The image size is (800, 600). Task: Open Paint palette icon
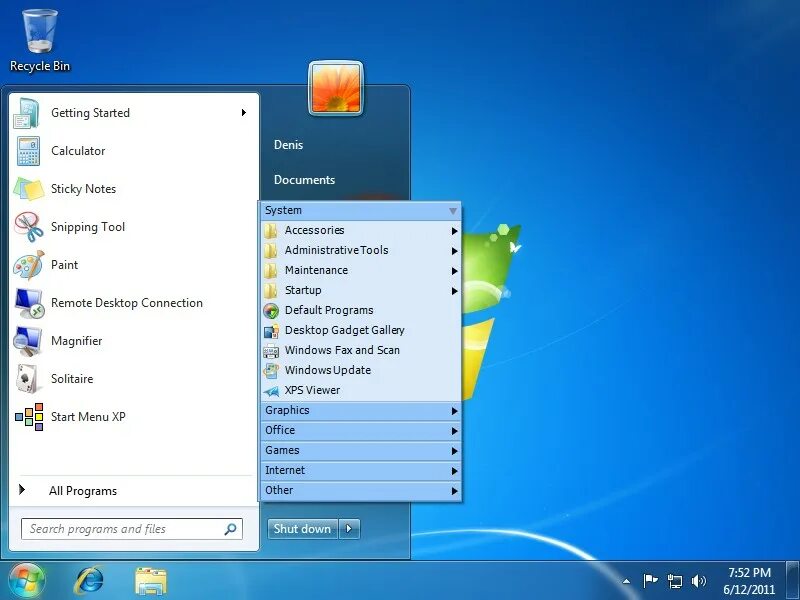[x=29, y=265]
